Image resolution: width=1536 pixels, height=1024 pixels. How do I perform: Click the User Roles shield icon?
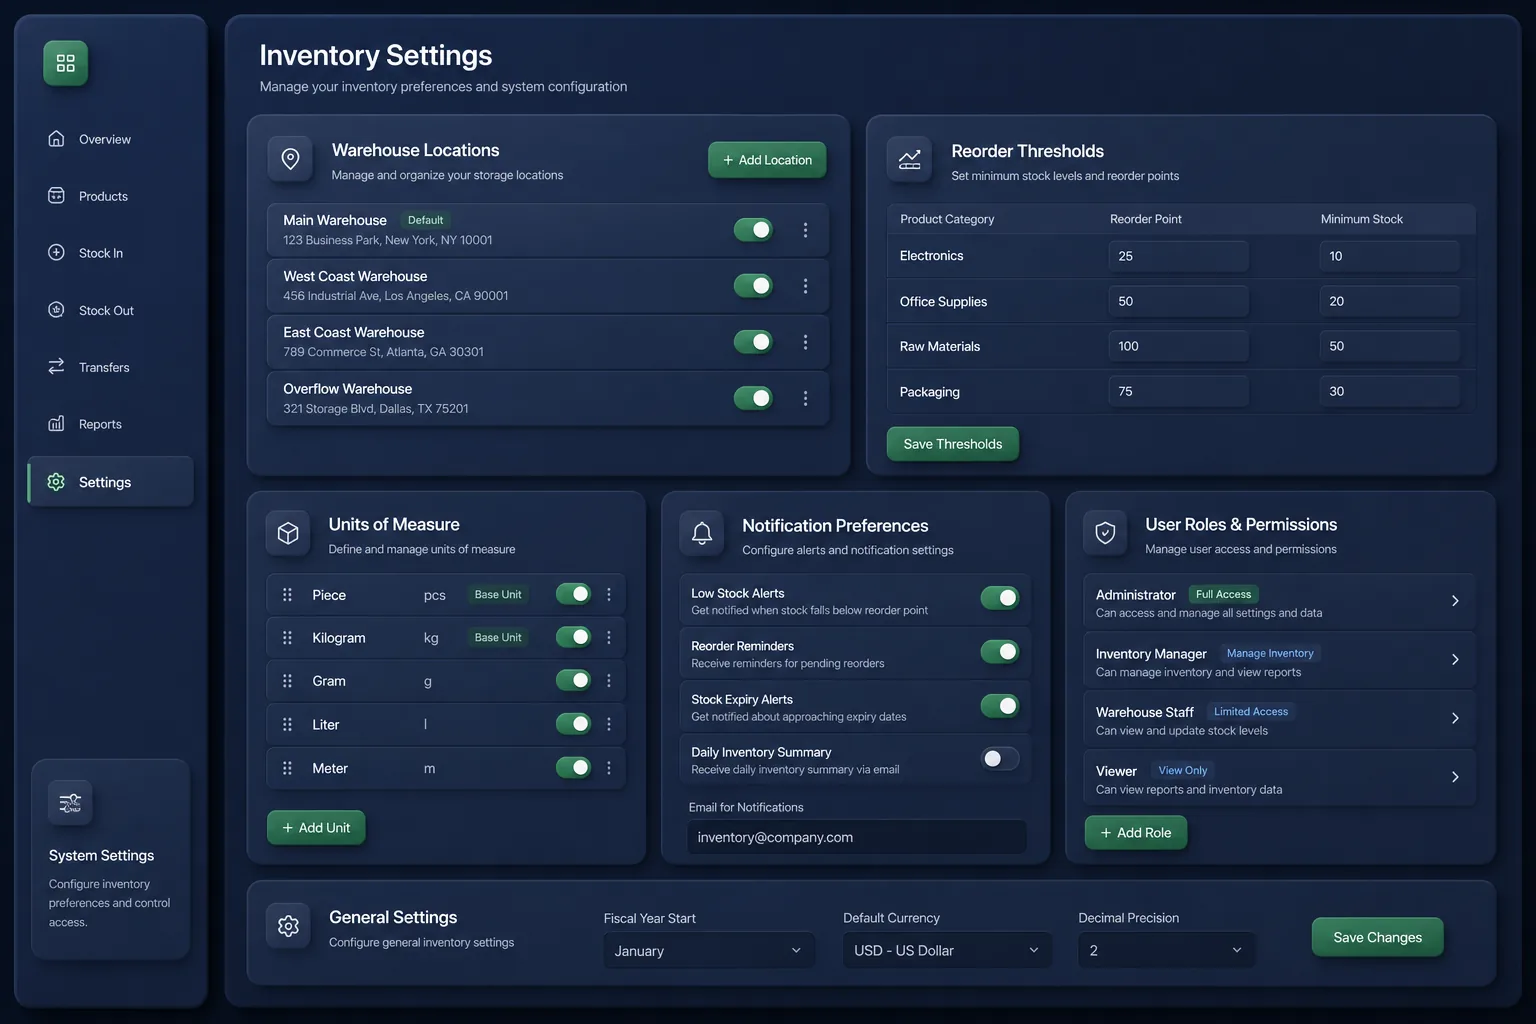tap(1105, 533)
